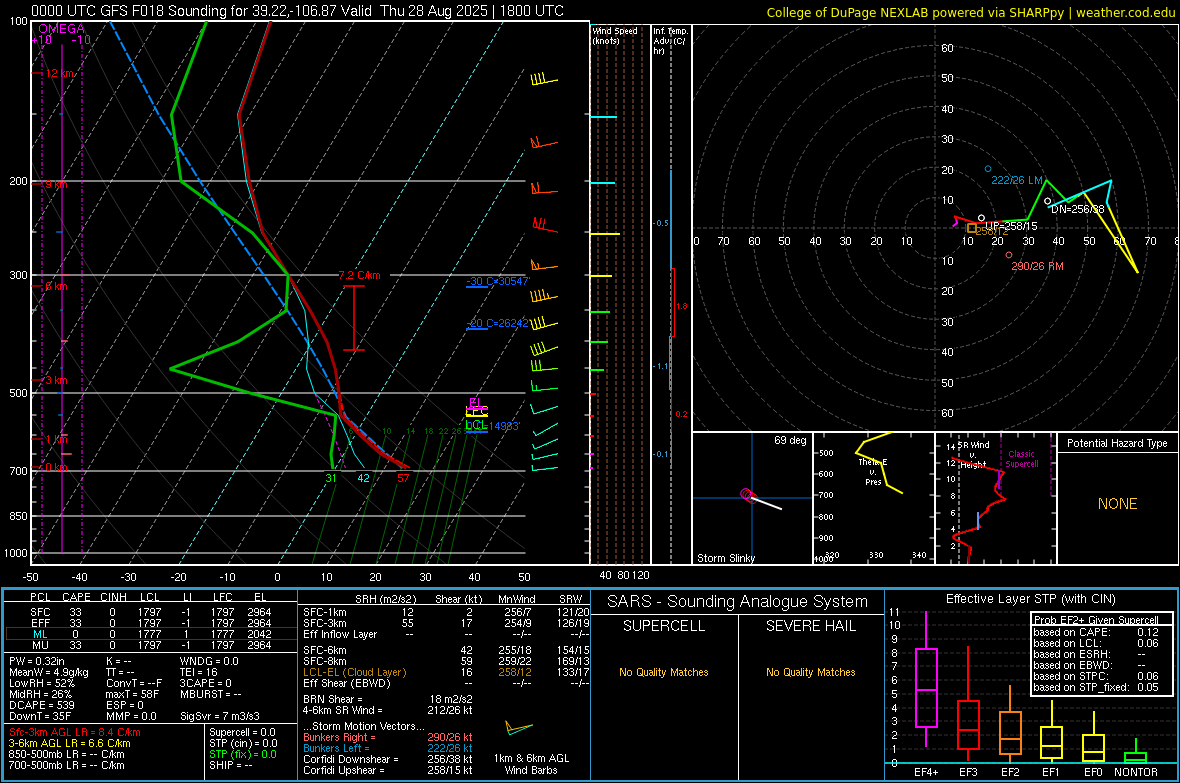Click the Theta-E v. Pres inset label

(x=872, y=472)
